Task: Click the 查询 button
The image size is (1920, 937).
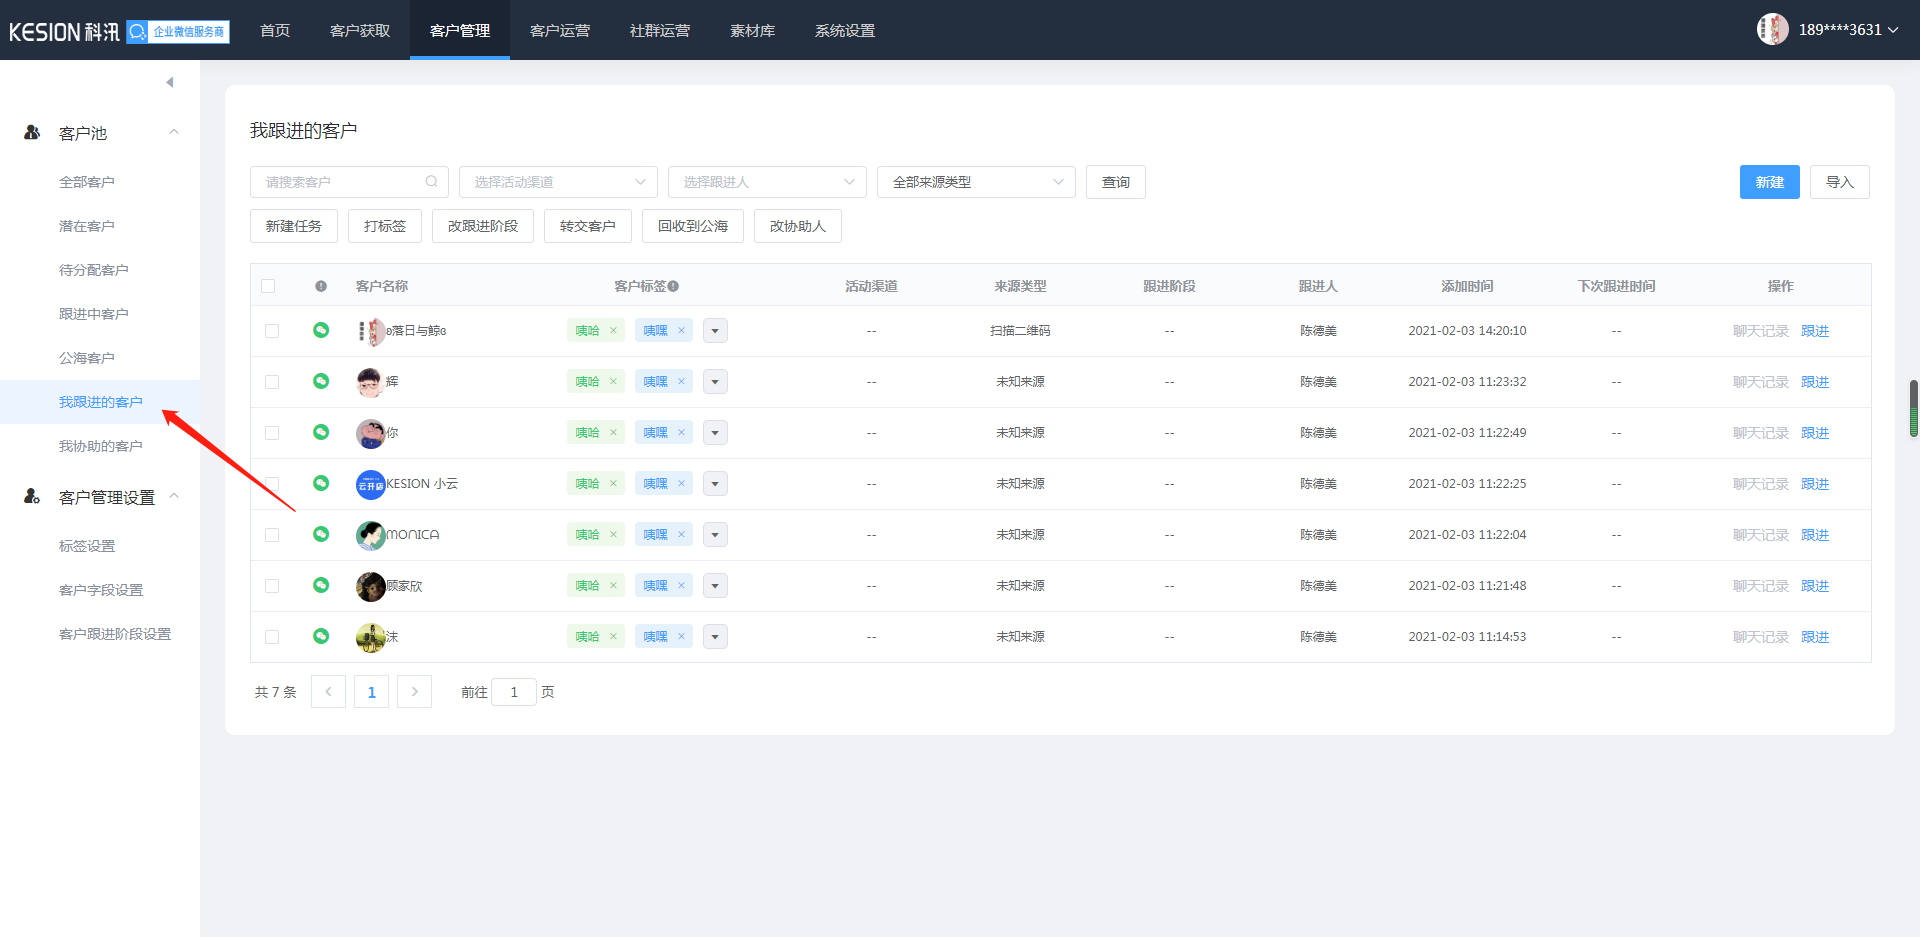Action: click(1116, 182)
